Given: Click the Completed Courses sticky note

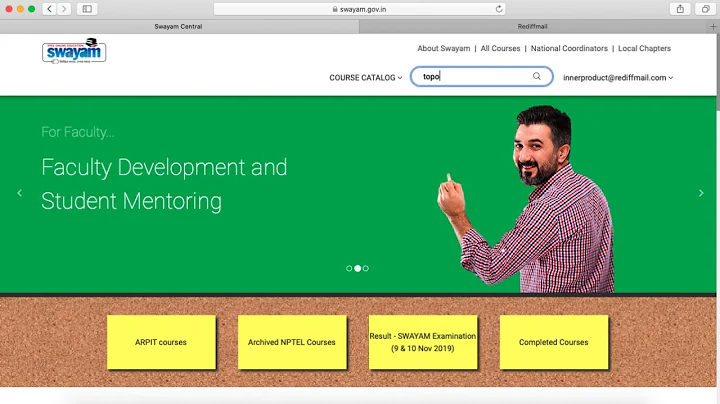Looking at the screenshot, I should (554, 342).
